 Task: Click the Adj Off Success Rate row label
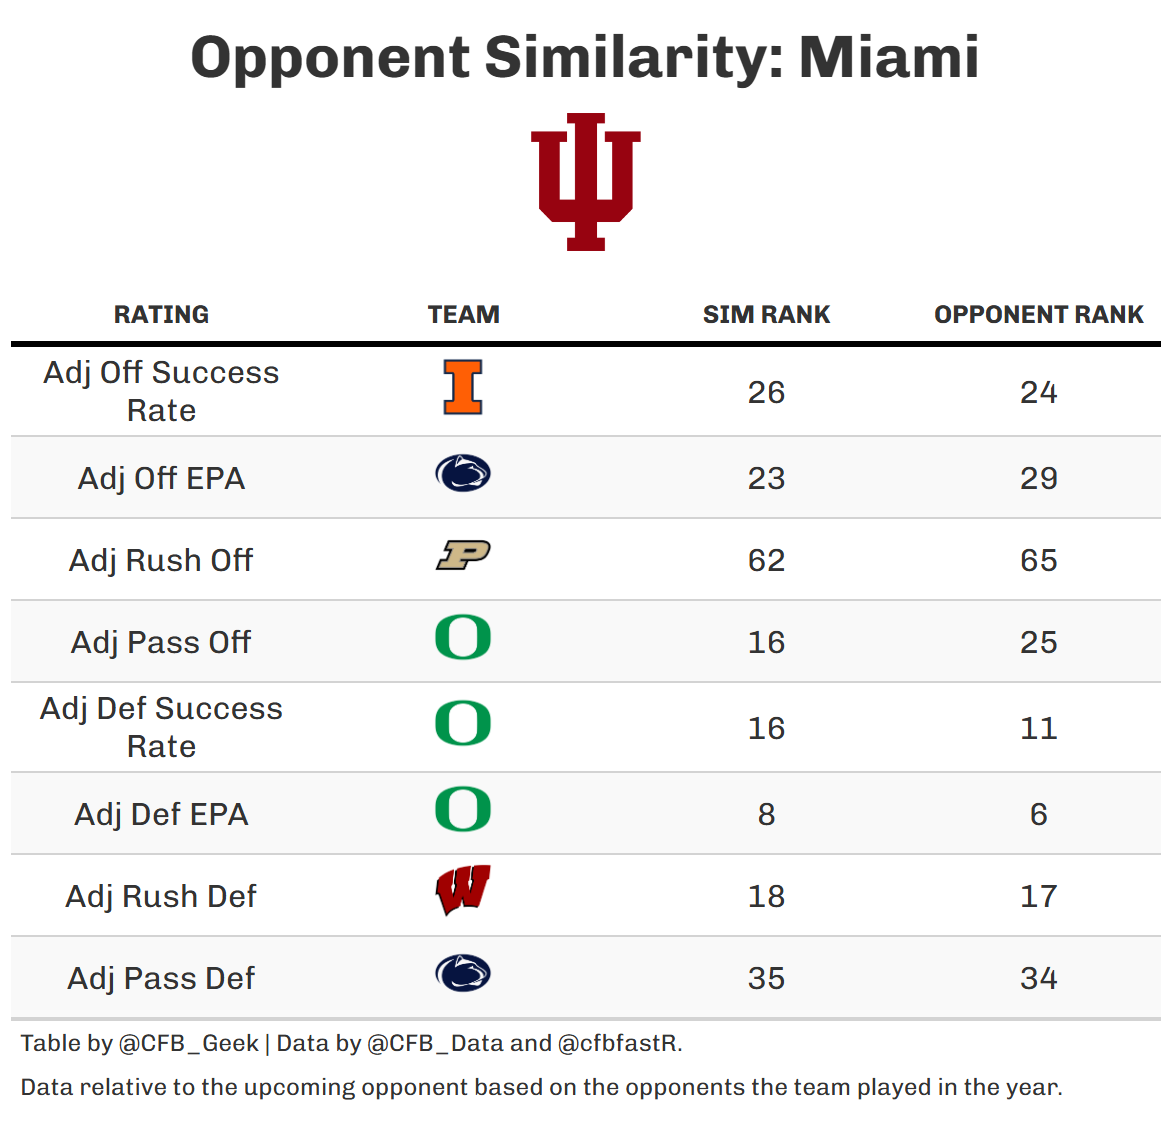(x=161, y=391)
